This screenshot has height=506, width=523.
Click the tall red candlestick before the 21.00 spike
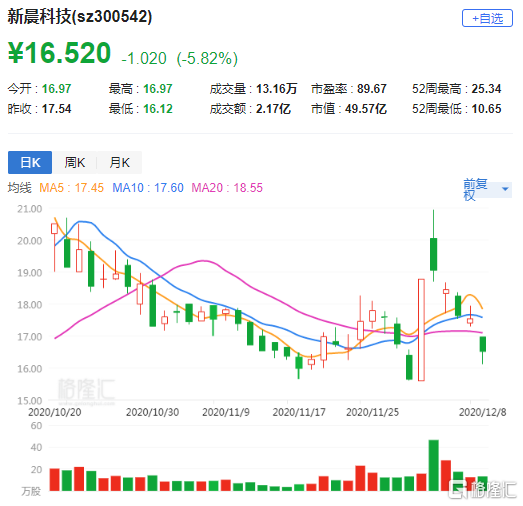coord(421,330)
